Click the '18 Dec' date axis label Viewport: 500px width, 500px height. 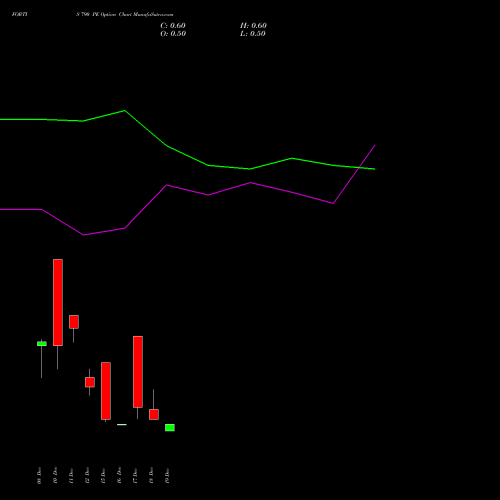pos(151,475)
